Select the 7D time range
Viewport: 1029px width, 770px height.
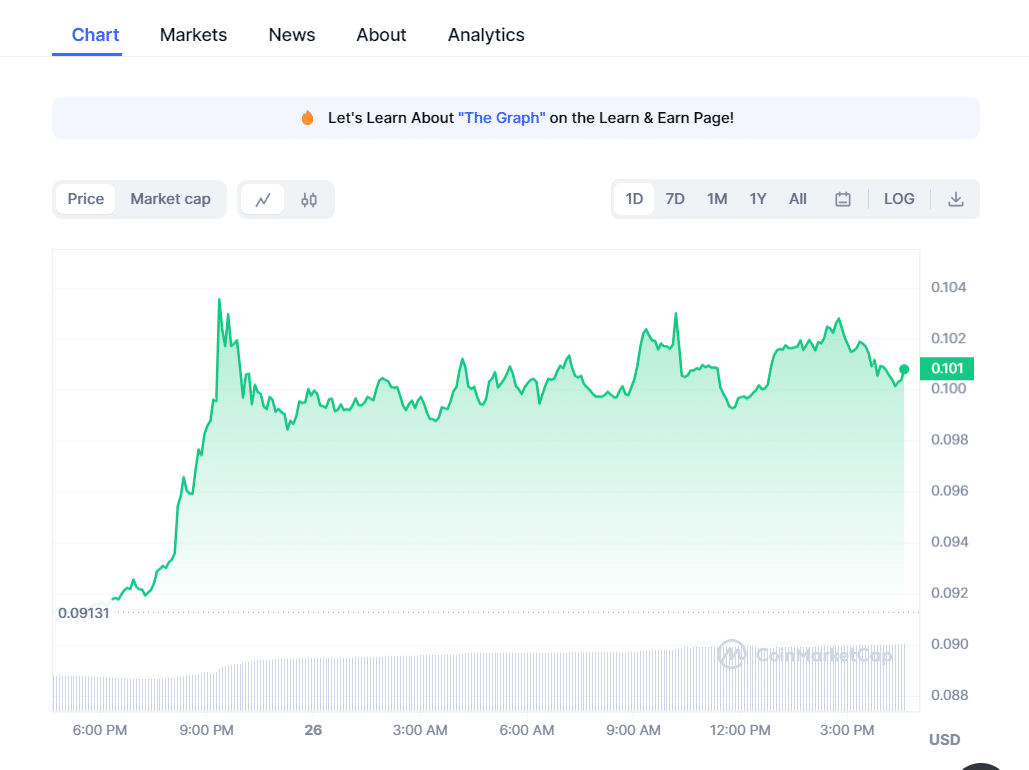pyautogui.click(x=675, y=199)
